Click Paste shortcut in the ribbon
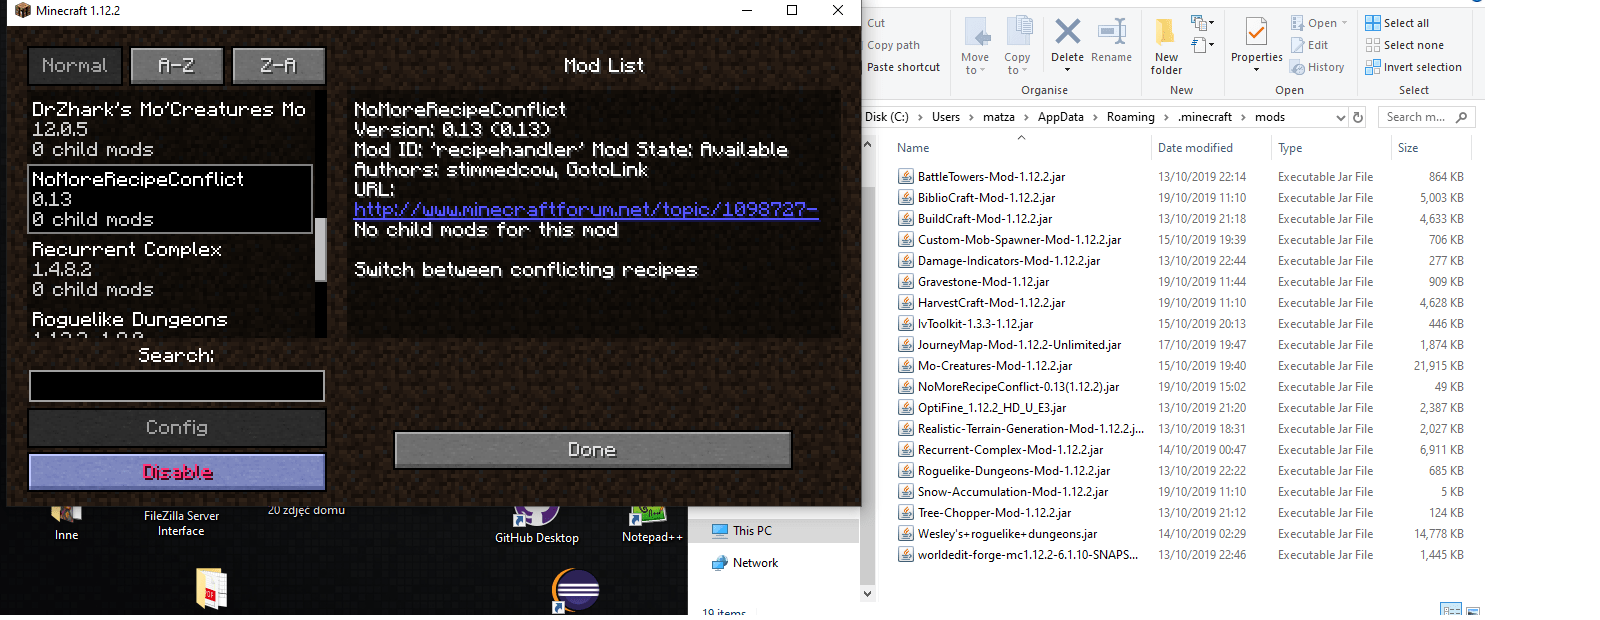This screenshot has height=620, width=1600. (x=903, y=67)
